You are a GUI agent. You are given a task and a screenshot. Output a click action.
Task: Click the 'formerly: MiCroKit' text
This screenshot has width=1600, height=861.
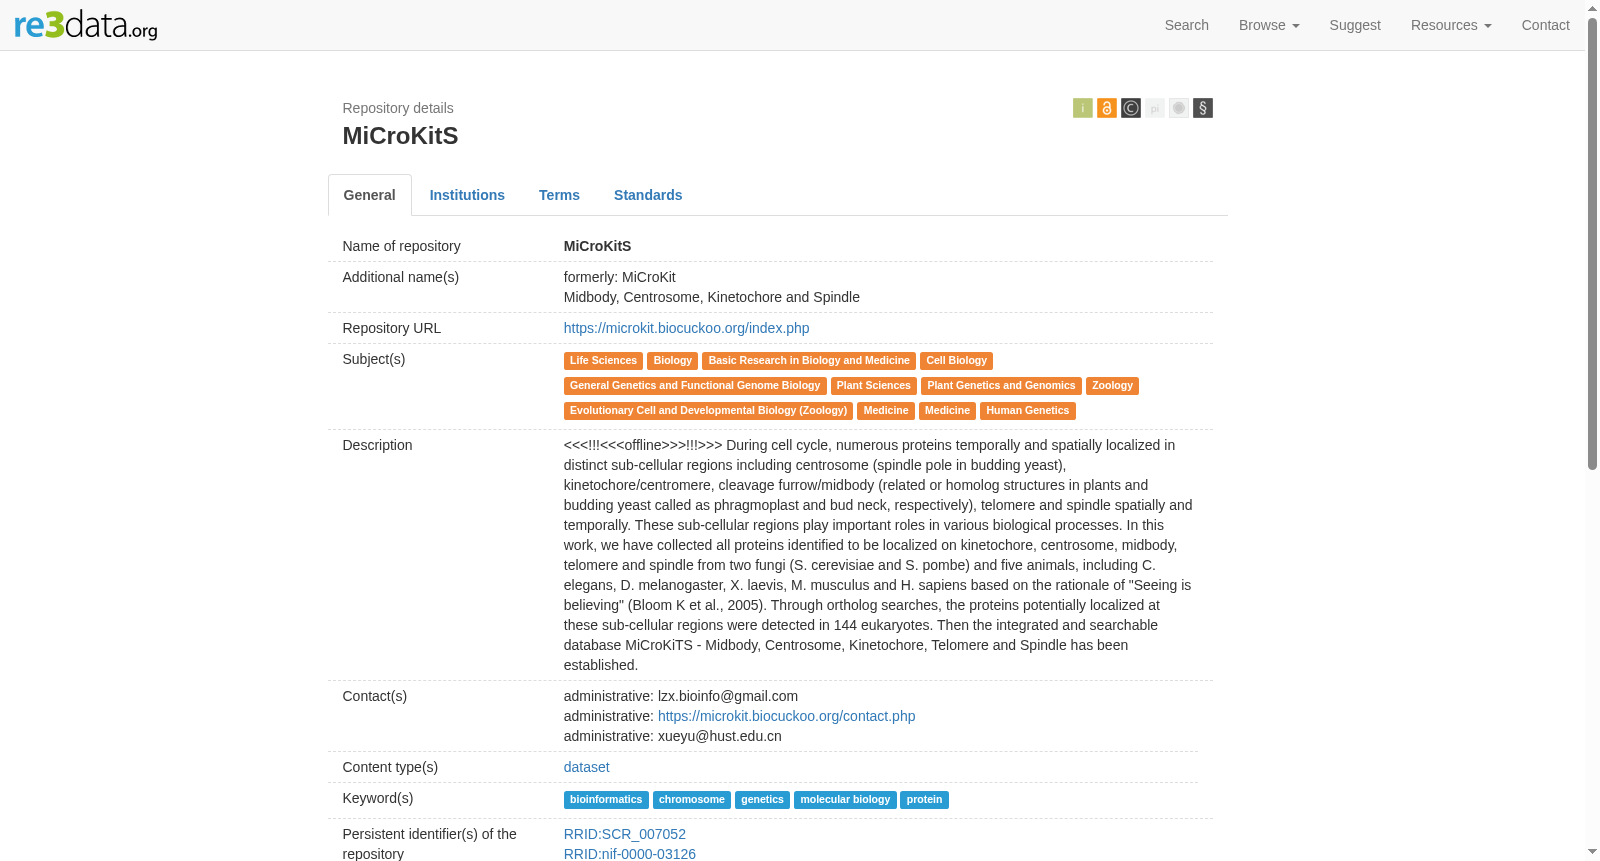click(620, 277)
